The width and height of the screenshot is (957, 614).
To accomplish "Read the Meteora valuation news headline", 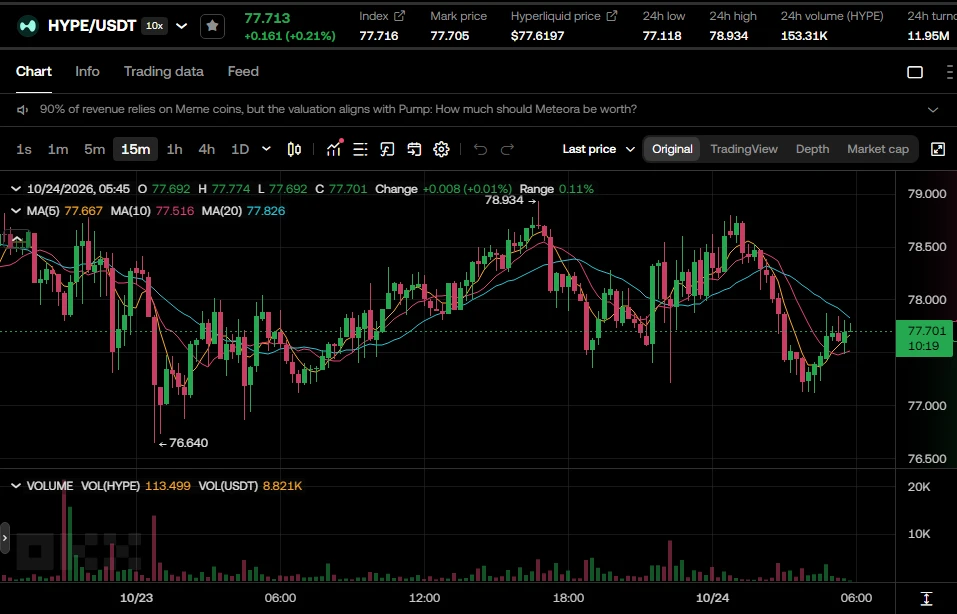I will (x=338, y=109).
